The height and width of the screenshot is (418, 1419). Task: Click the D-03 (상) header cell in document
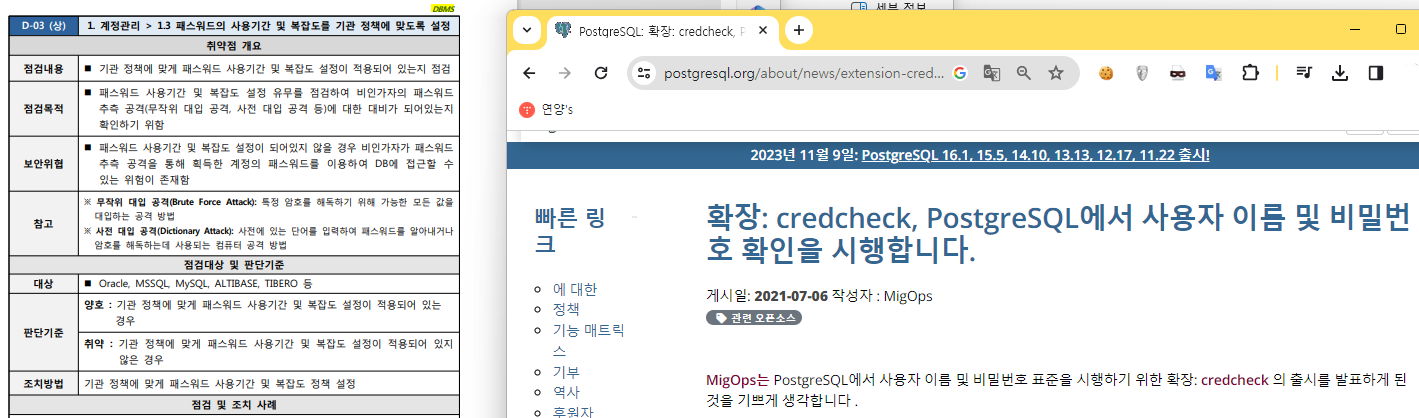pos(42,25)
